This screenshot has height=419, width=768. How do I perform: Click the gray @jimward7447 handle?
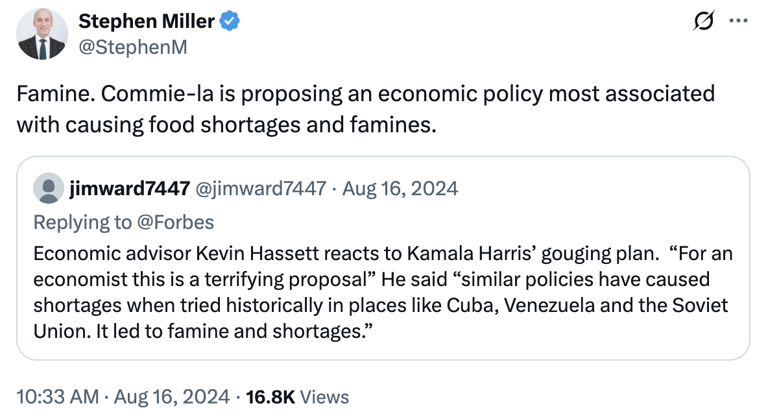[x=261, y=189]
